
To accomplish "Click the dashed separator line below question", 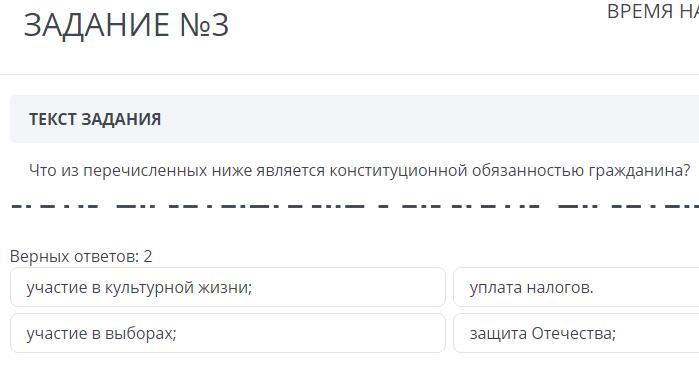I will point(354,207).
